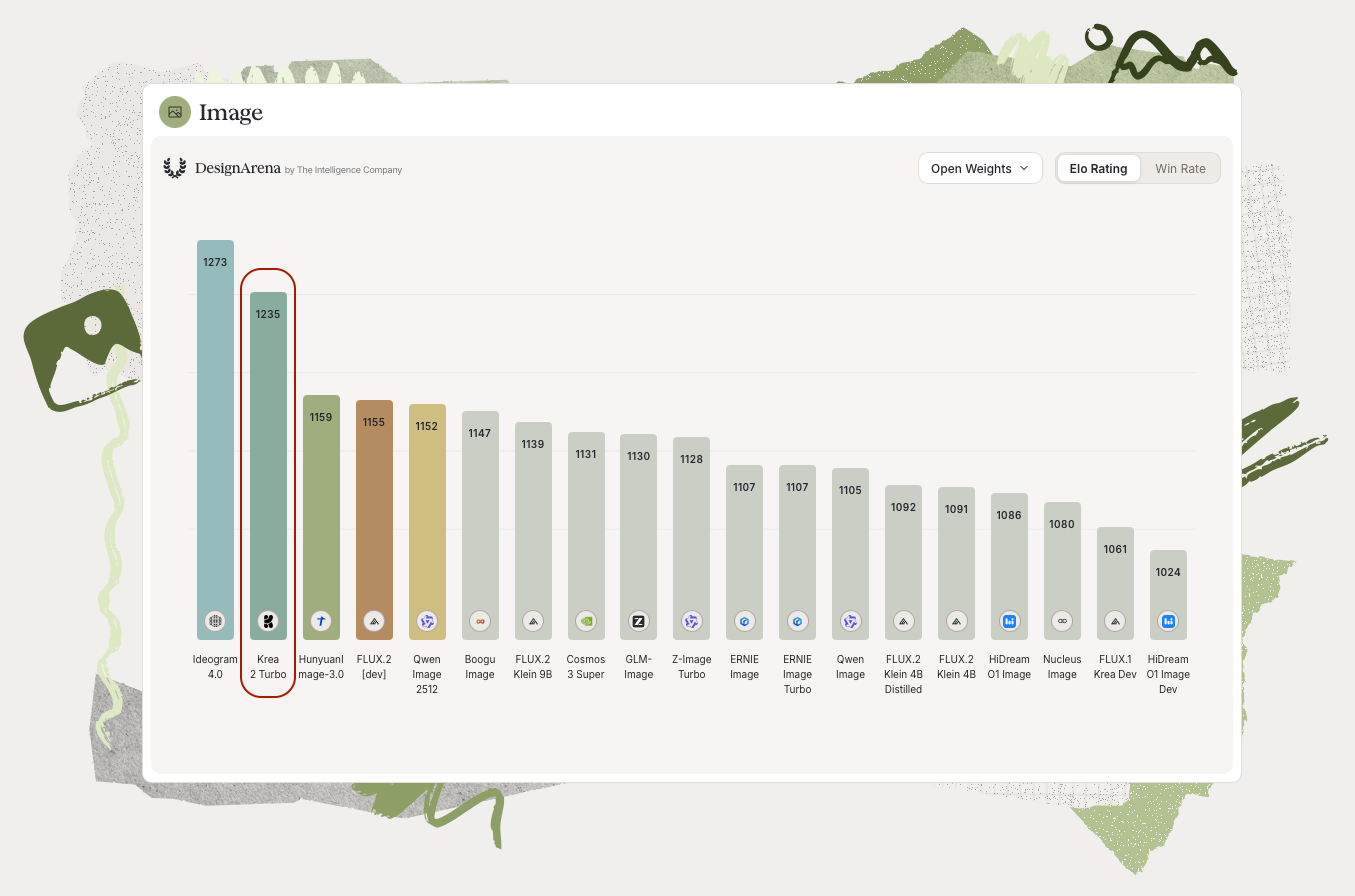Switch the chart to Win Rate
Image resolution: width=1355 pixels, height=896 pixels.
pos(1180,168)
